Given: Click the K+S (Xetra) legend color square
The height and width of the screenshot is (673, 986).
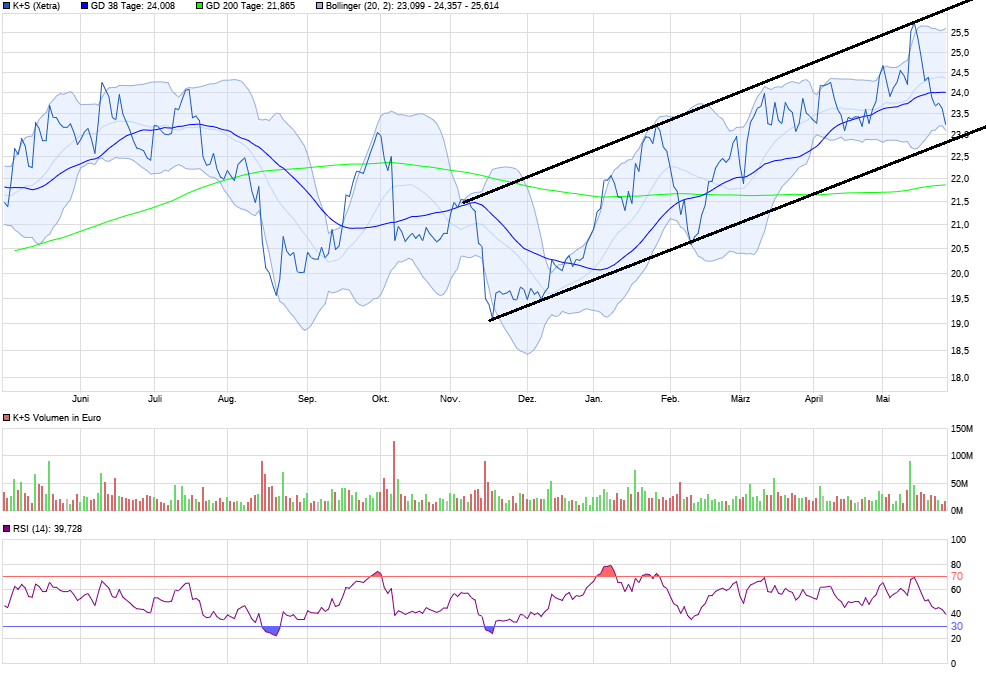Looking at the screenshot, I should [x=6, y=6].
